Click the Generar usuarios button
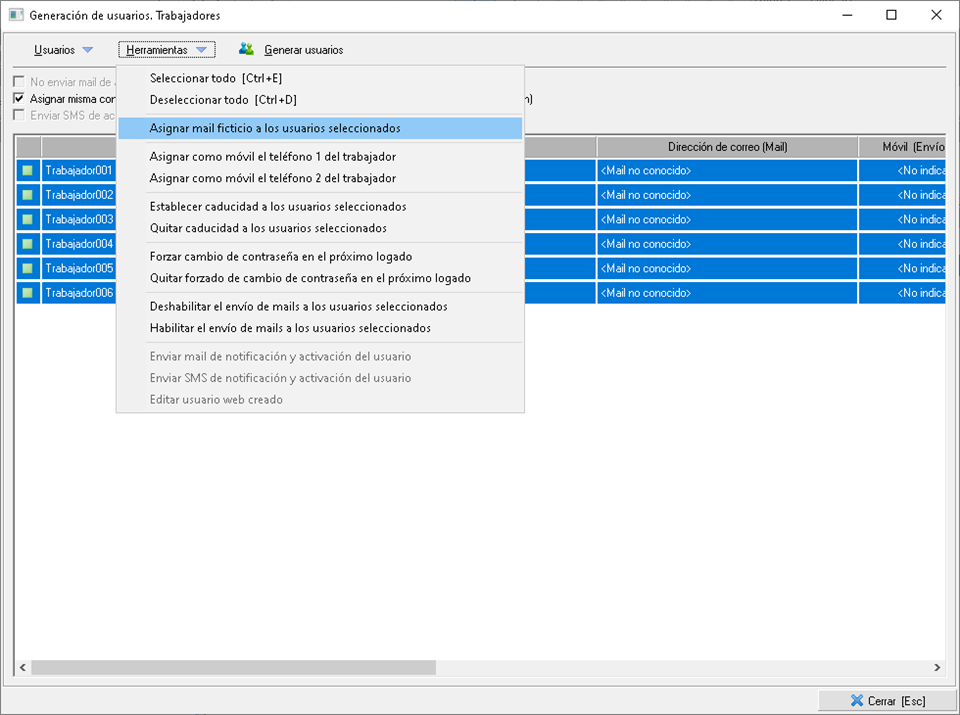This screenshot has height=715, width=960. pyautogui.click(x=303, y=50)
